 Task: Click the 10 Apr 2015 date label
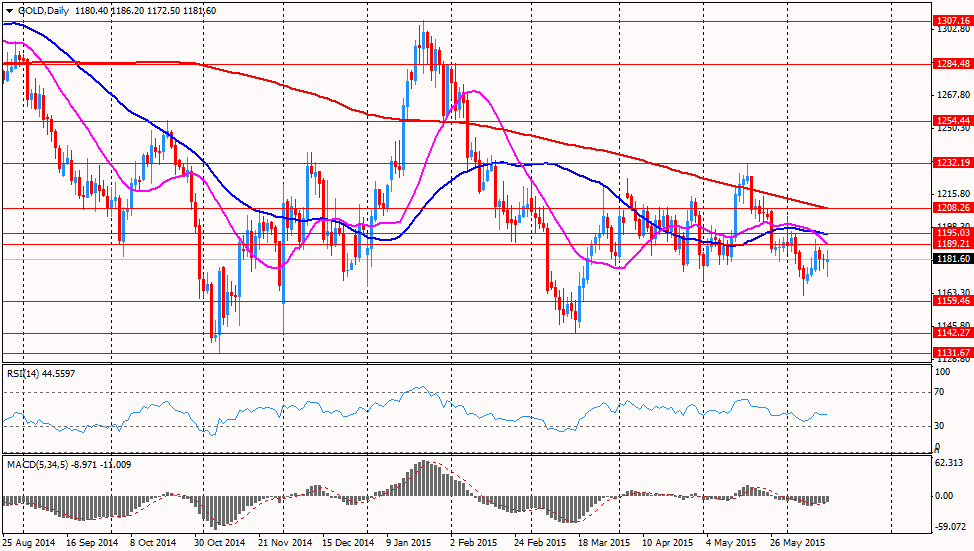(x=668, y=542)
